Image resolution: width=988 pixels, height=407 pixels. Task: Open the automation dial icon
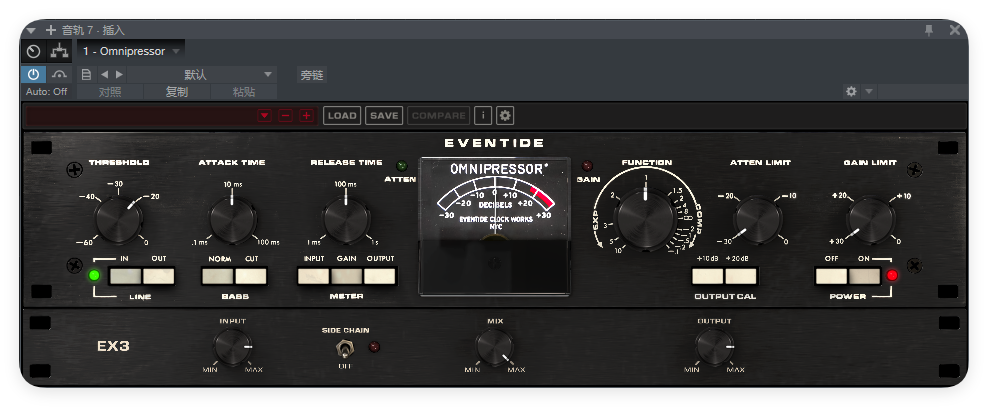[x=34, y=51]
